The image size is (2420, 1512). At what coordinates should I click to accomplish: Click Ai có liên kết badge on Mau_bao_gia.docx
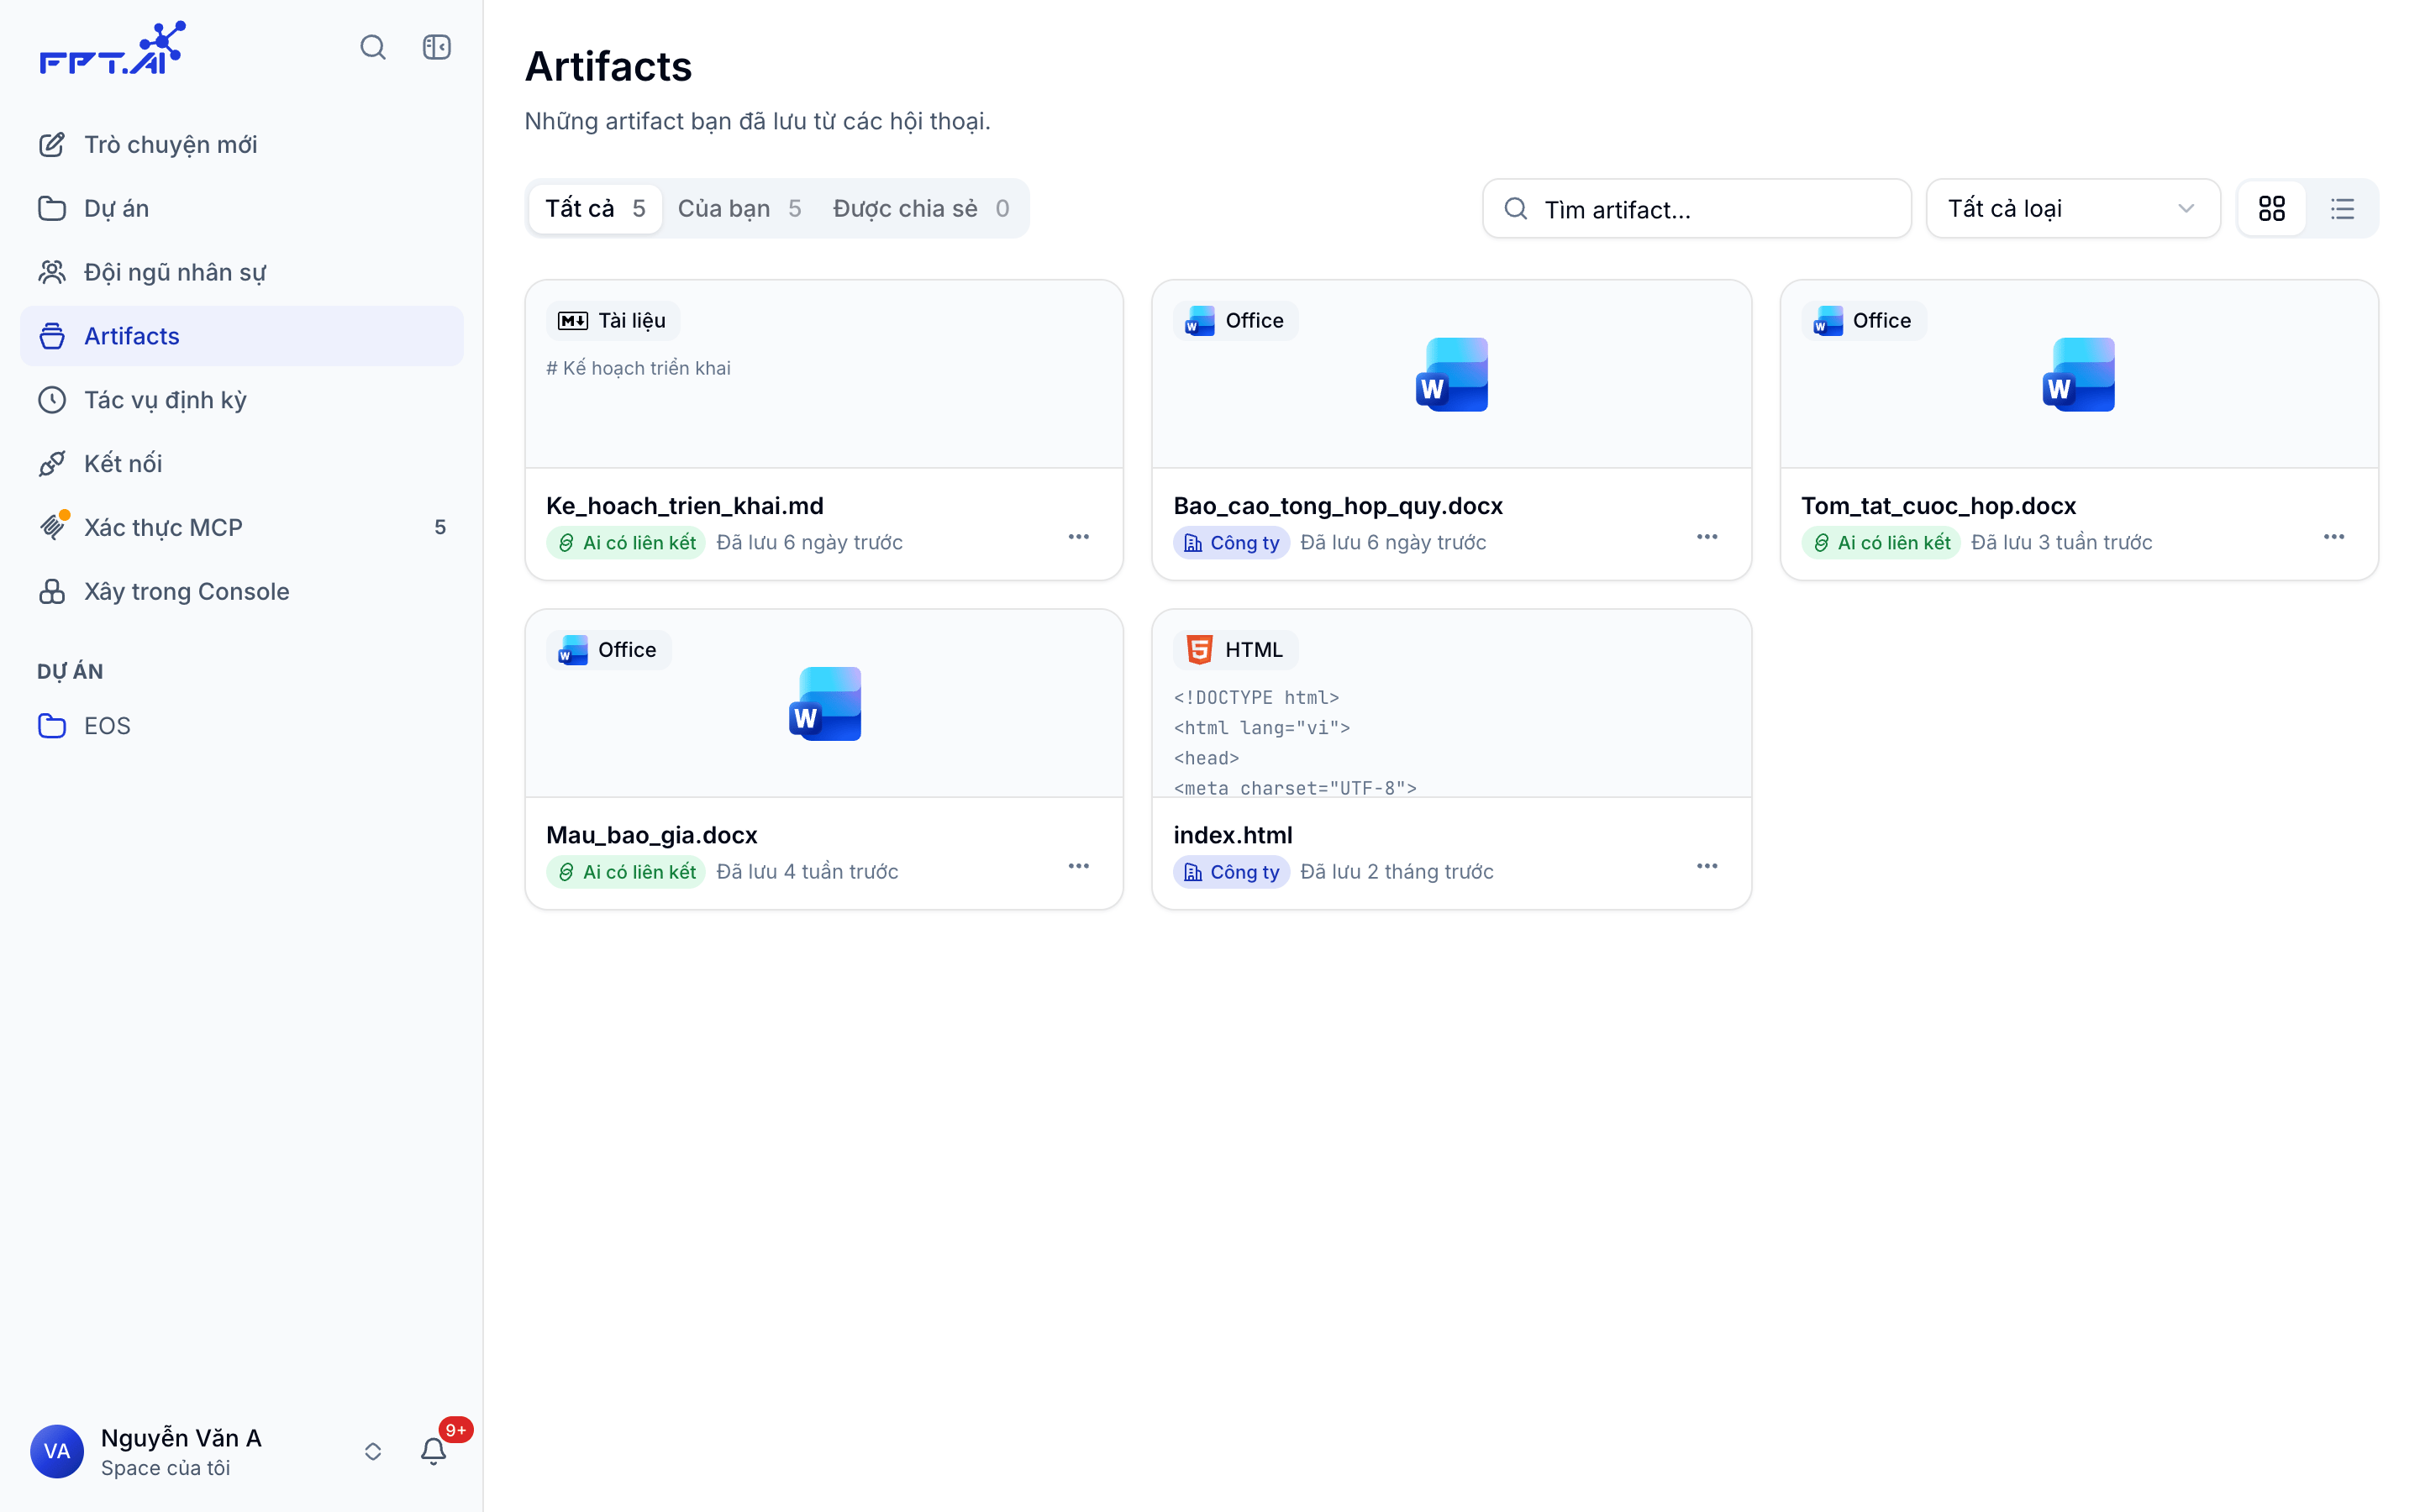coord(626,871)
